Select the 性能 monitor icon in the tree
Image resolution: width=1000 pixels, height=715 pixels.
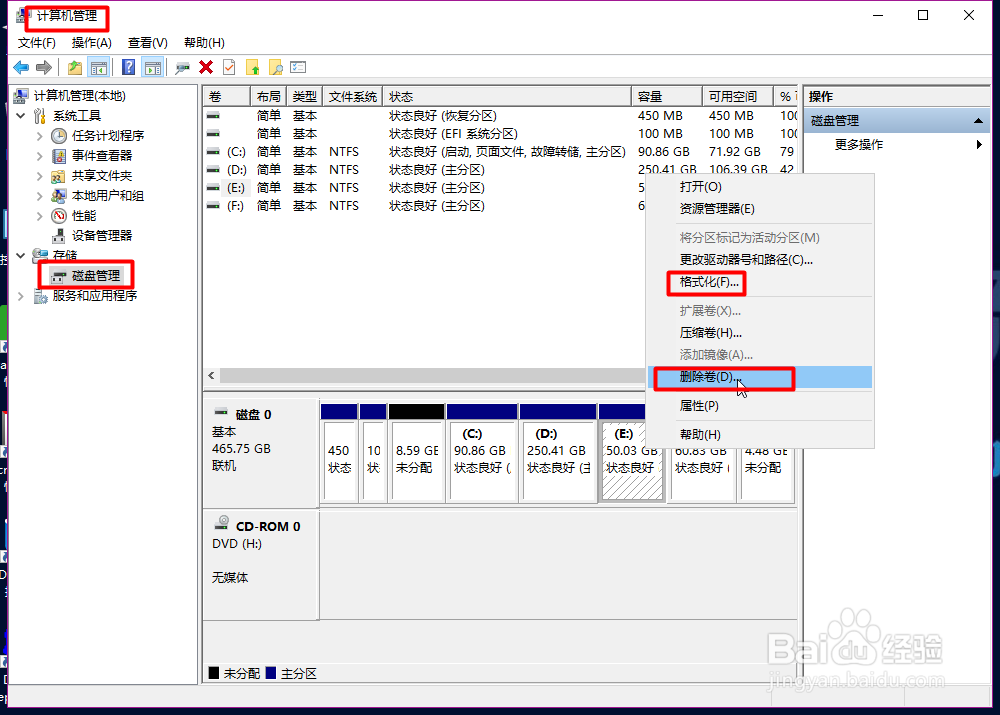[x=59, y=216]
